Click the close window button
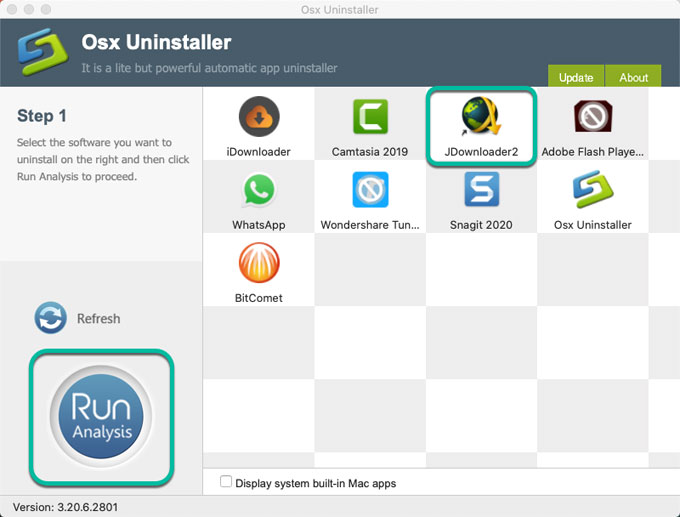The height and width of the screenshot is (517, 680). pos(12,9)
